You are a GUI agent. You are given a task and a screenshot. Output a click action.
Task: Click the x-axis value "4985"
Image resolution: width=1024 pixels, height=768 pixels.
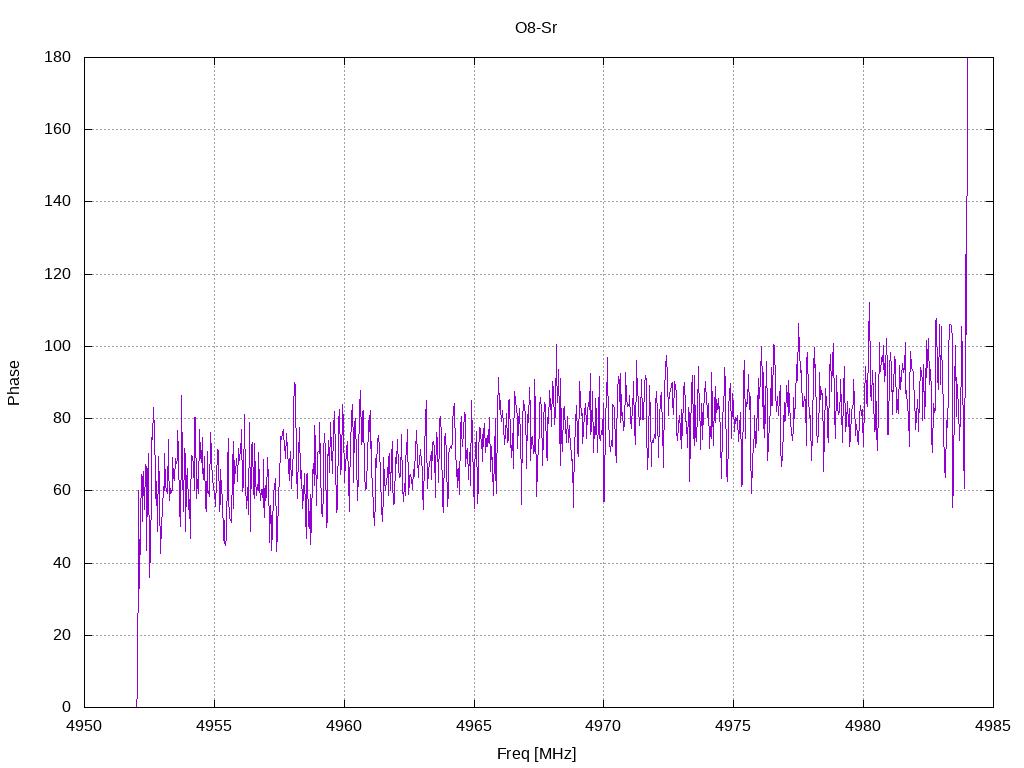[993, 726]
